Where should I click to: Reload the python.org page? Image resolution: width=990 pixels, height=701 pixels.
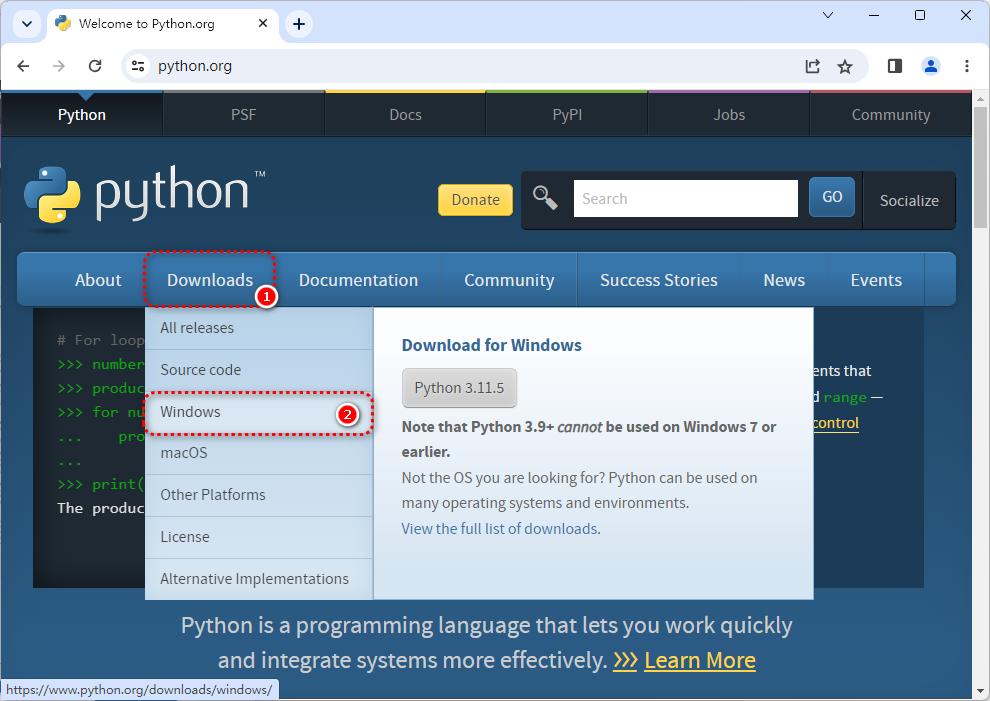pyautogui.click(x=95, y=66)
